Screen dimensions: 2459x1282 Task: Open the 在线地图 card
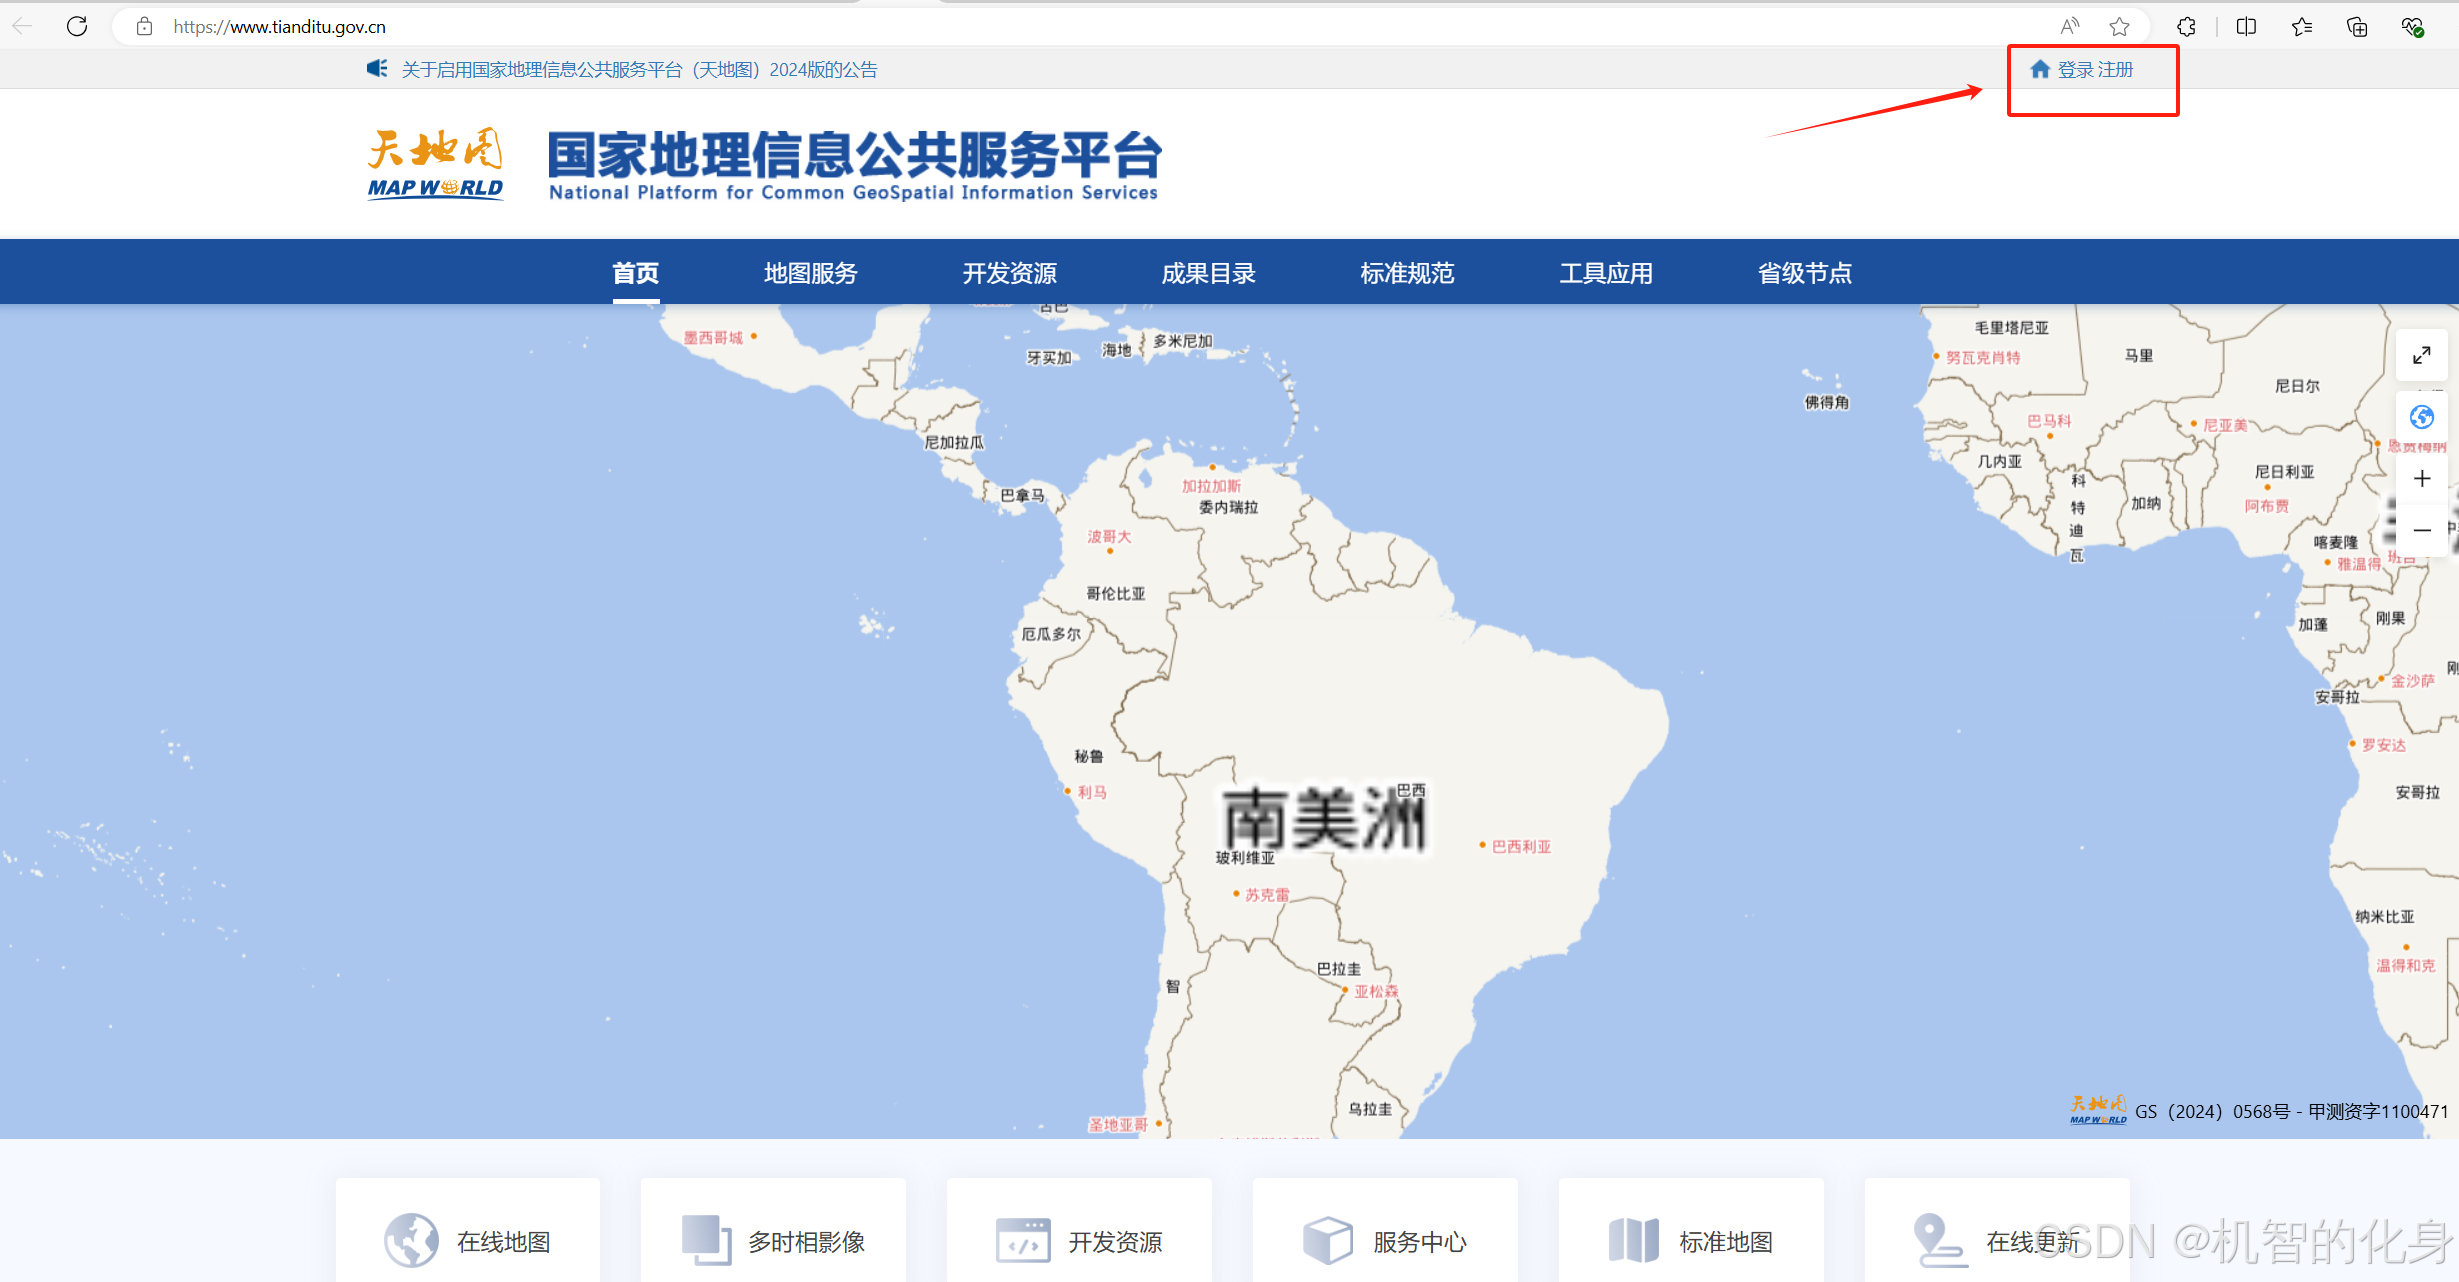[x=468, y=1241]
